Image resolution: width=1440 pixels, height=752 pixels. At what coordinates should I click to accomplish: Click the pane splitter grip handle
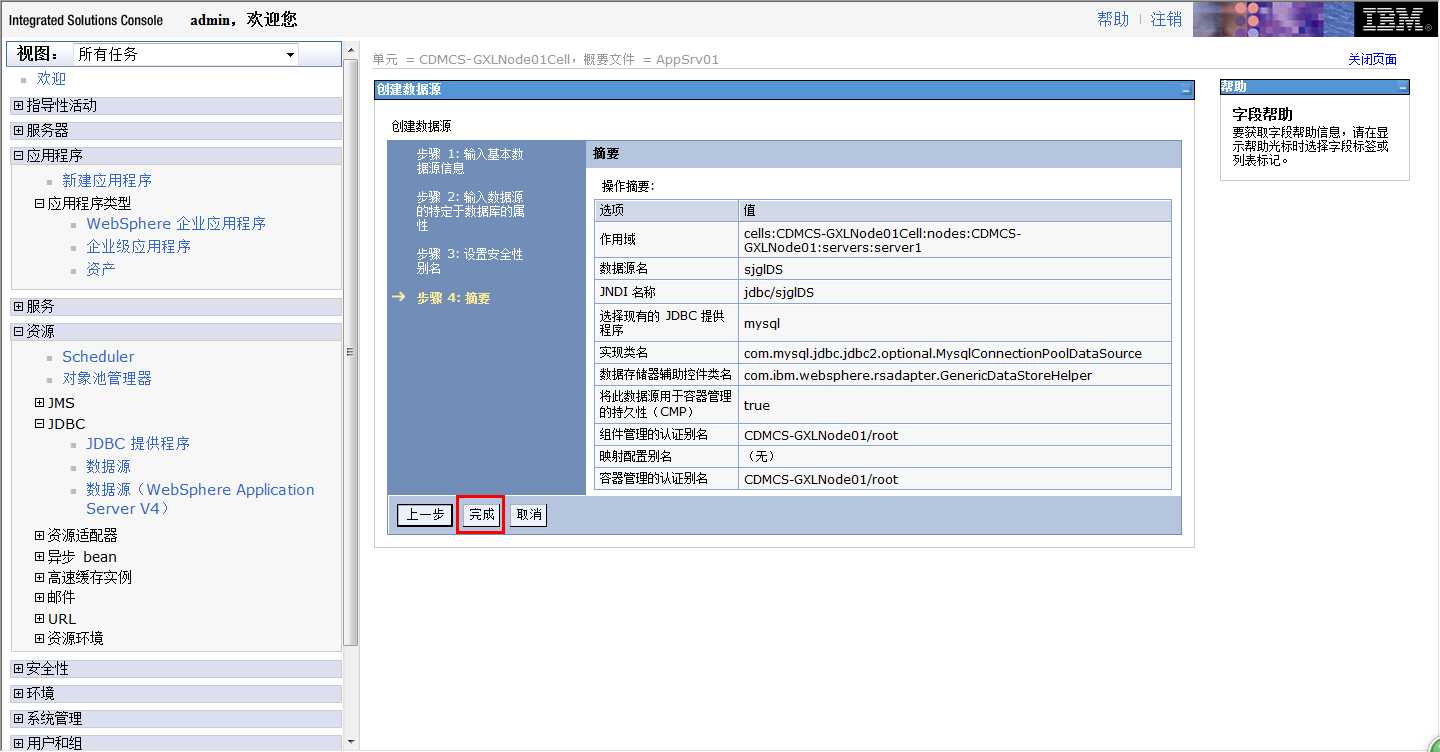point(350,352)
